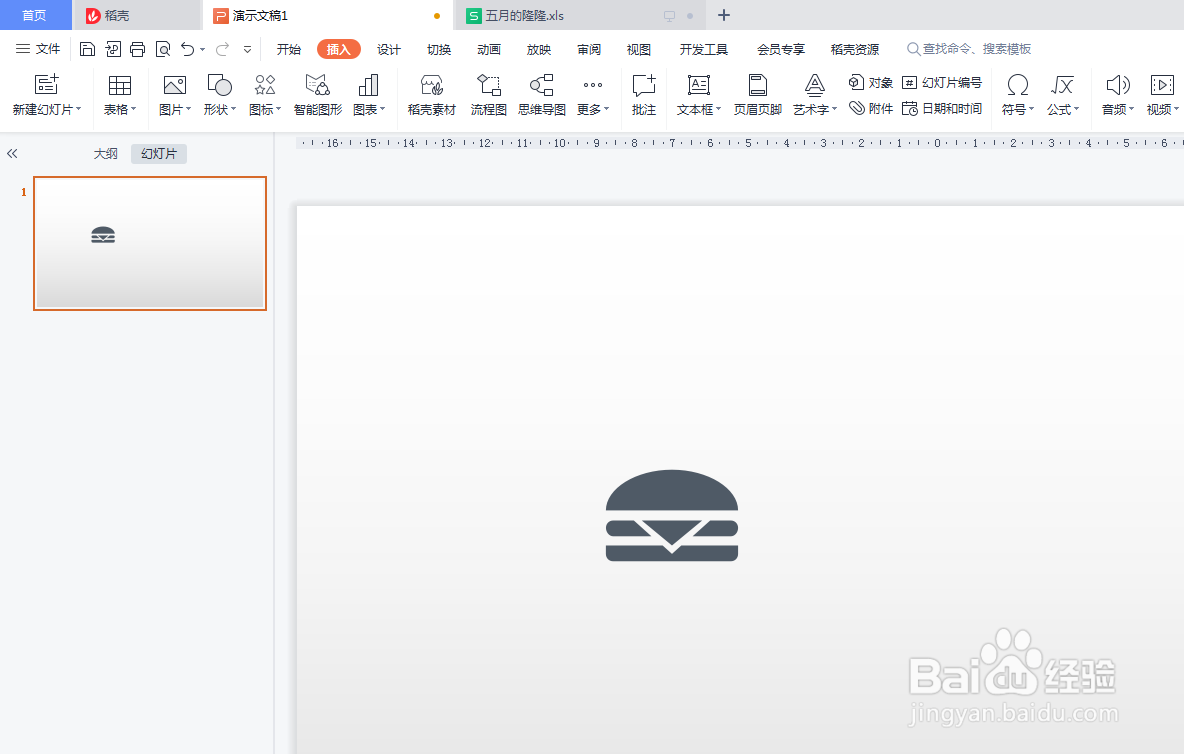Switch to the 视图 (View) tab
1184x754 pixels.
[639, 49]
